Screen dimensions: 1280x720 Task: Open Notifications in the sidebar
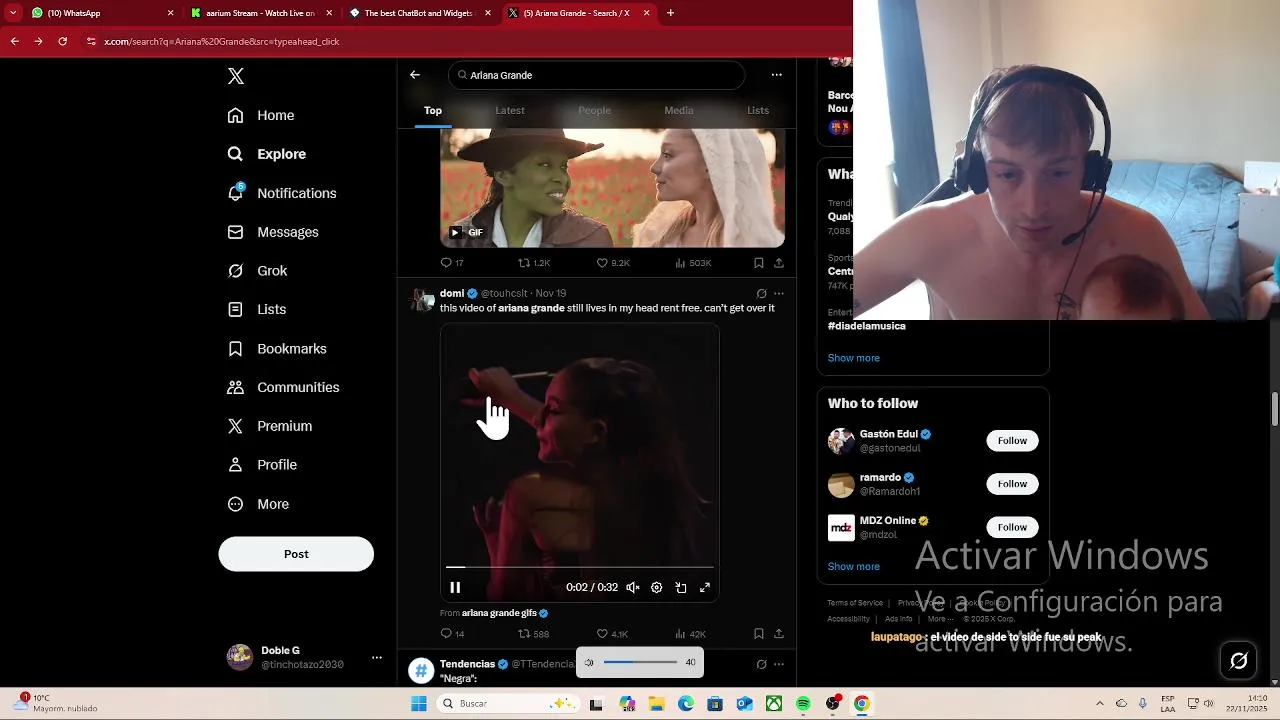[282, 193]
